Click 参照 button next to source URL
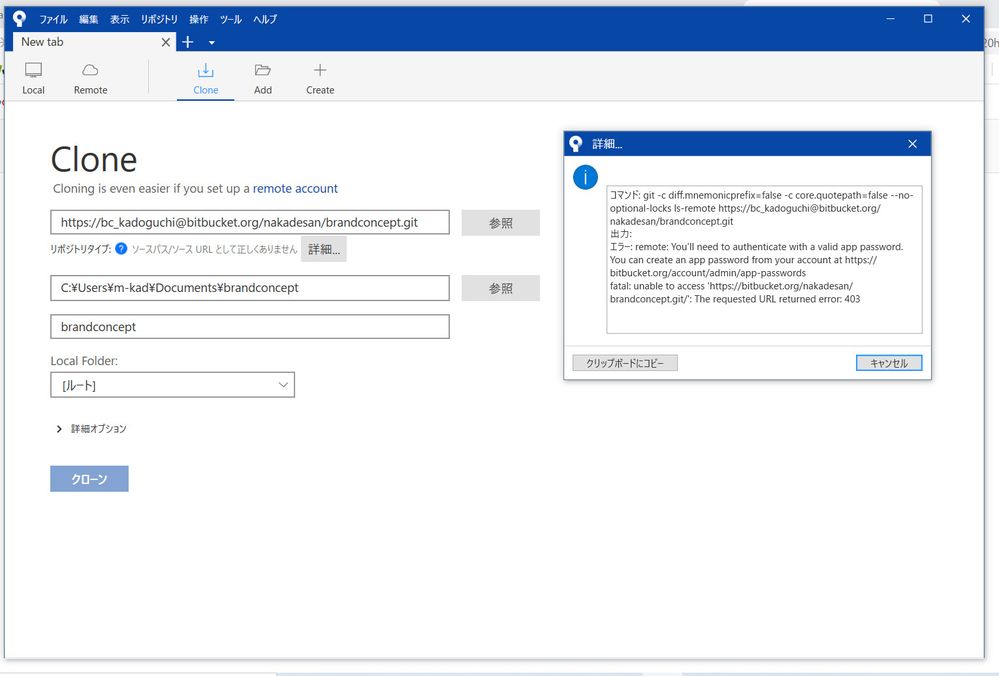This screenshot has width=999, height=676. click(x=501, y=223)
